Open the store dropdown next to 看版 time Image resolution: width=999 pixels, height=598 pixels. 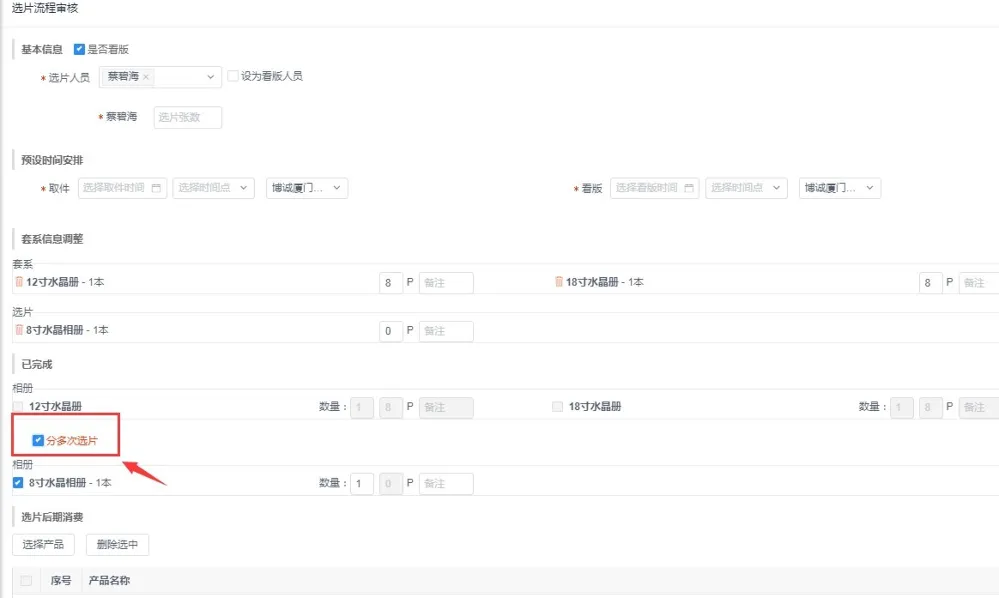click(839, 188)
